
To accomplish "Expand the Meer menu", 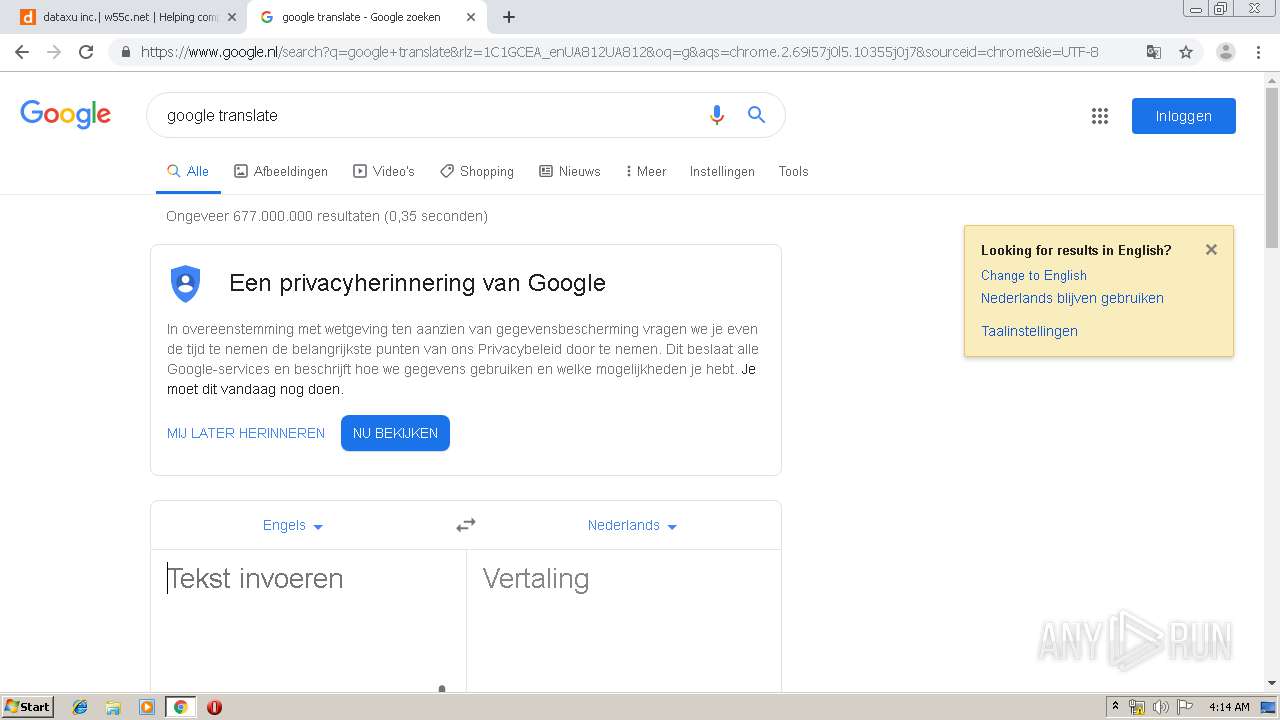I will (x=646, y=171).
